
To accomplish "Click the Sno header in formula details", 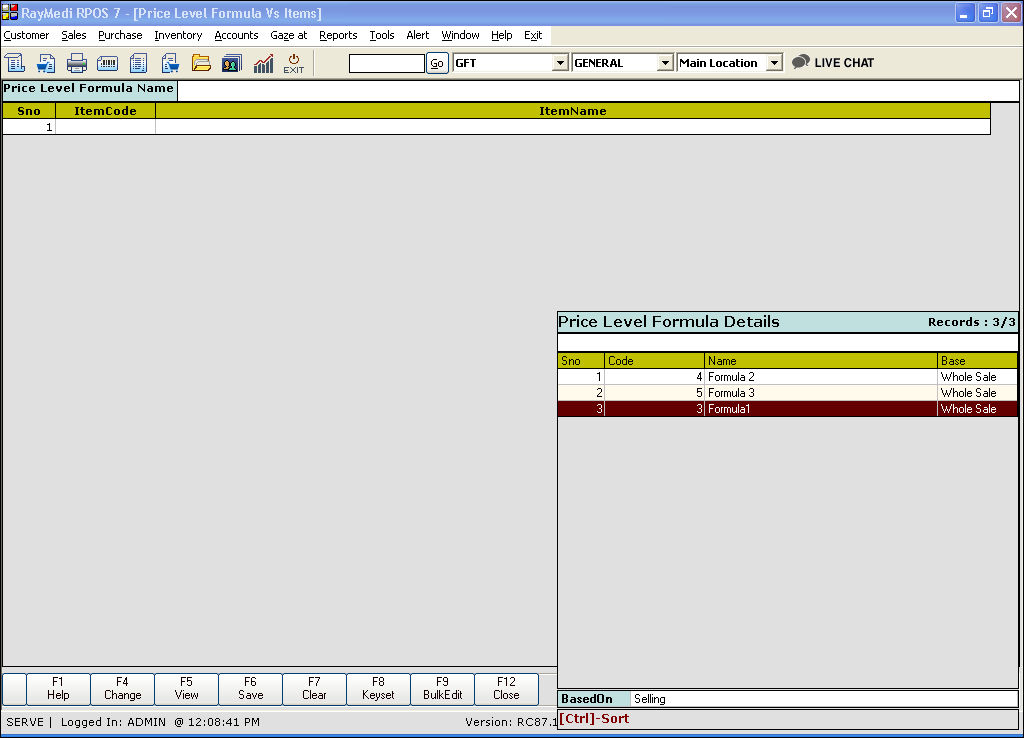I will (x=581, y=361).
